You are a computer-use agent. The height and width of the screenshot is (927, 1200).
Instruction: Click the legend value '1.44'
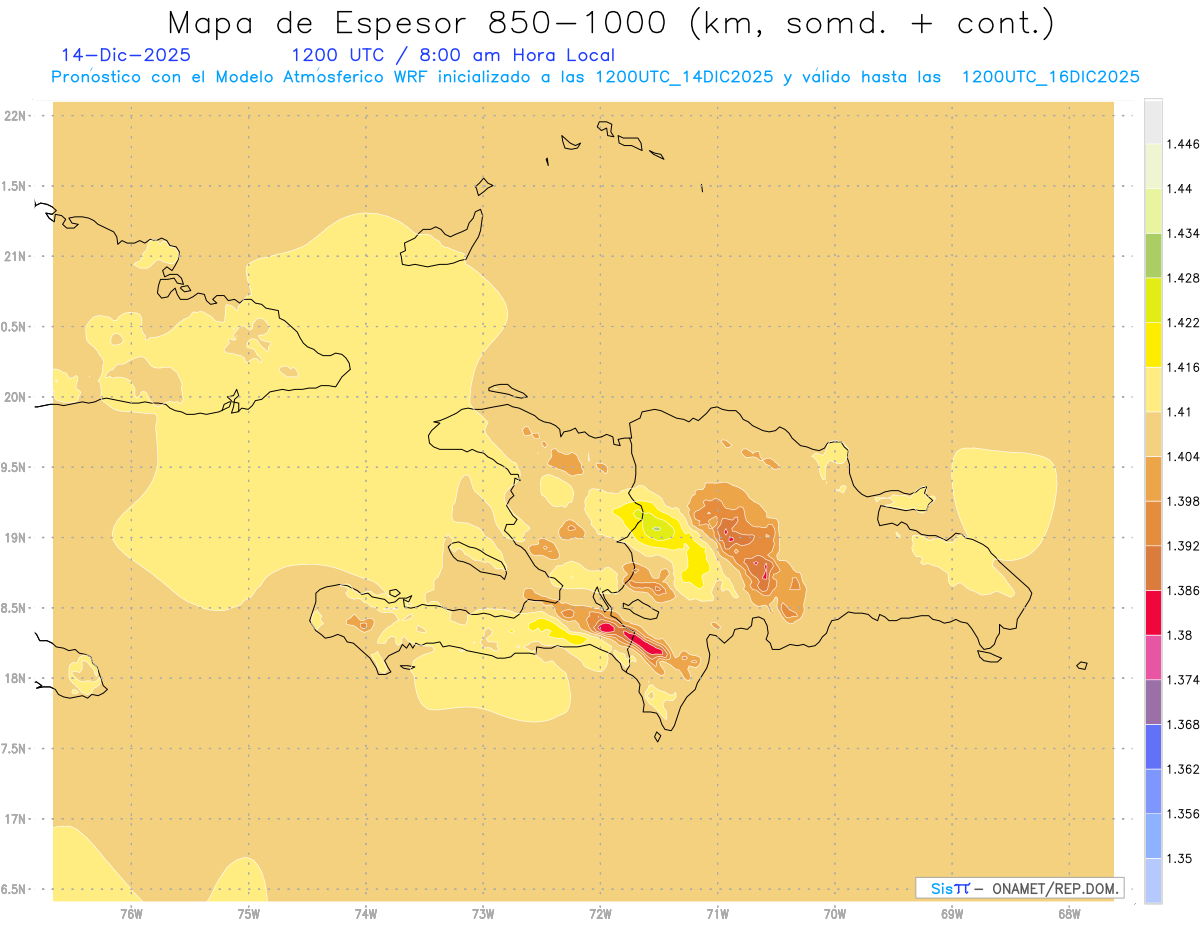click(1180, 189)
